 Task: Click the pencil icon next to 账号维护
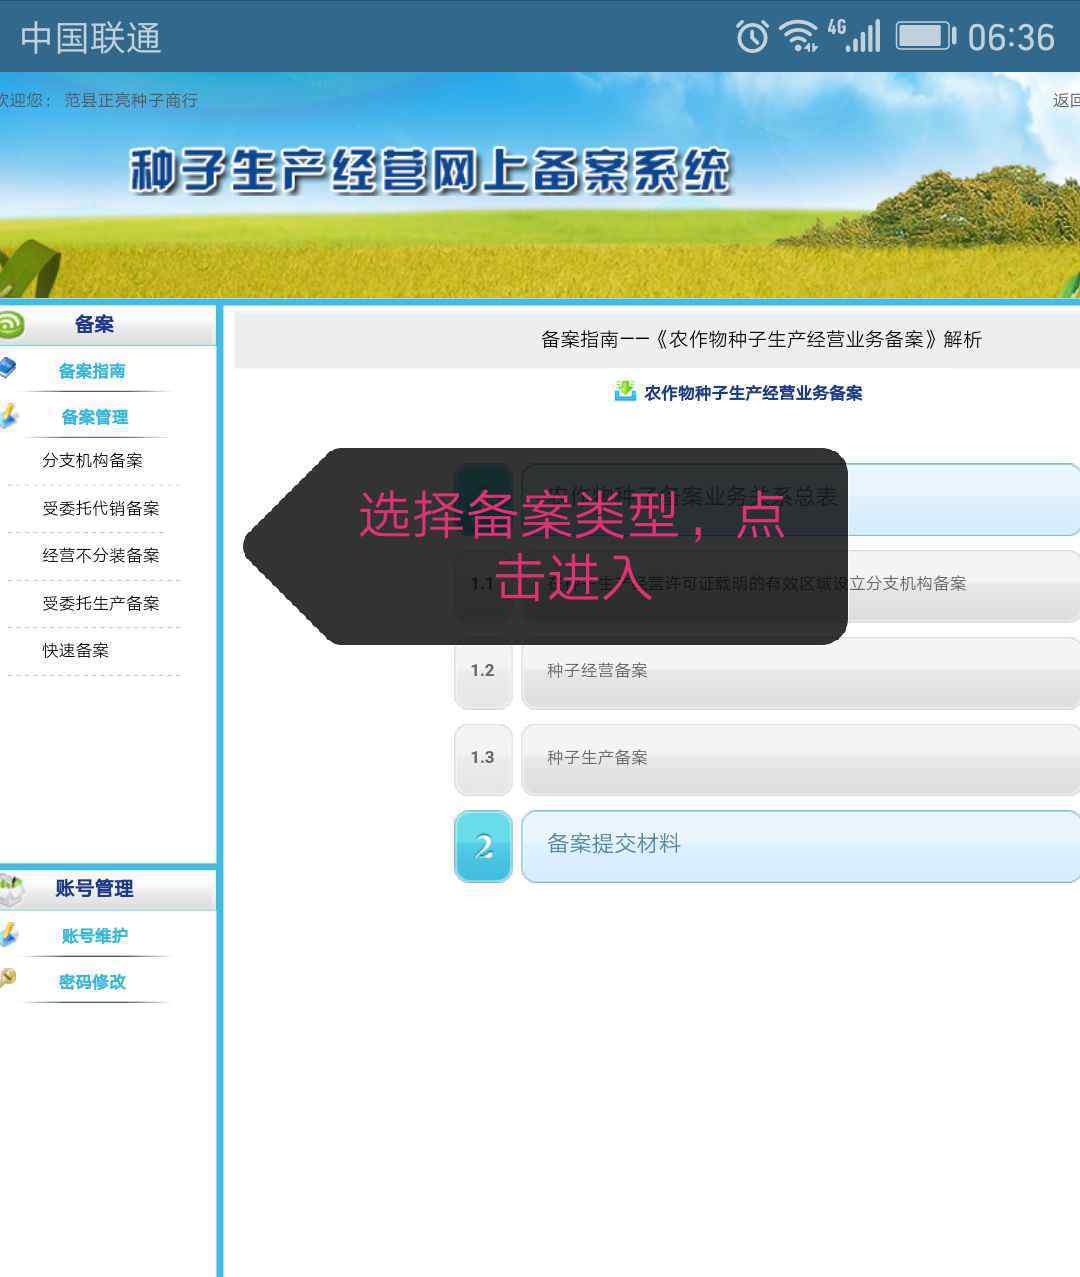pyautogui.click(x=9, y=934)
